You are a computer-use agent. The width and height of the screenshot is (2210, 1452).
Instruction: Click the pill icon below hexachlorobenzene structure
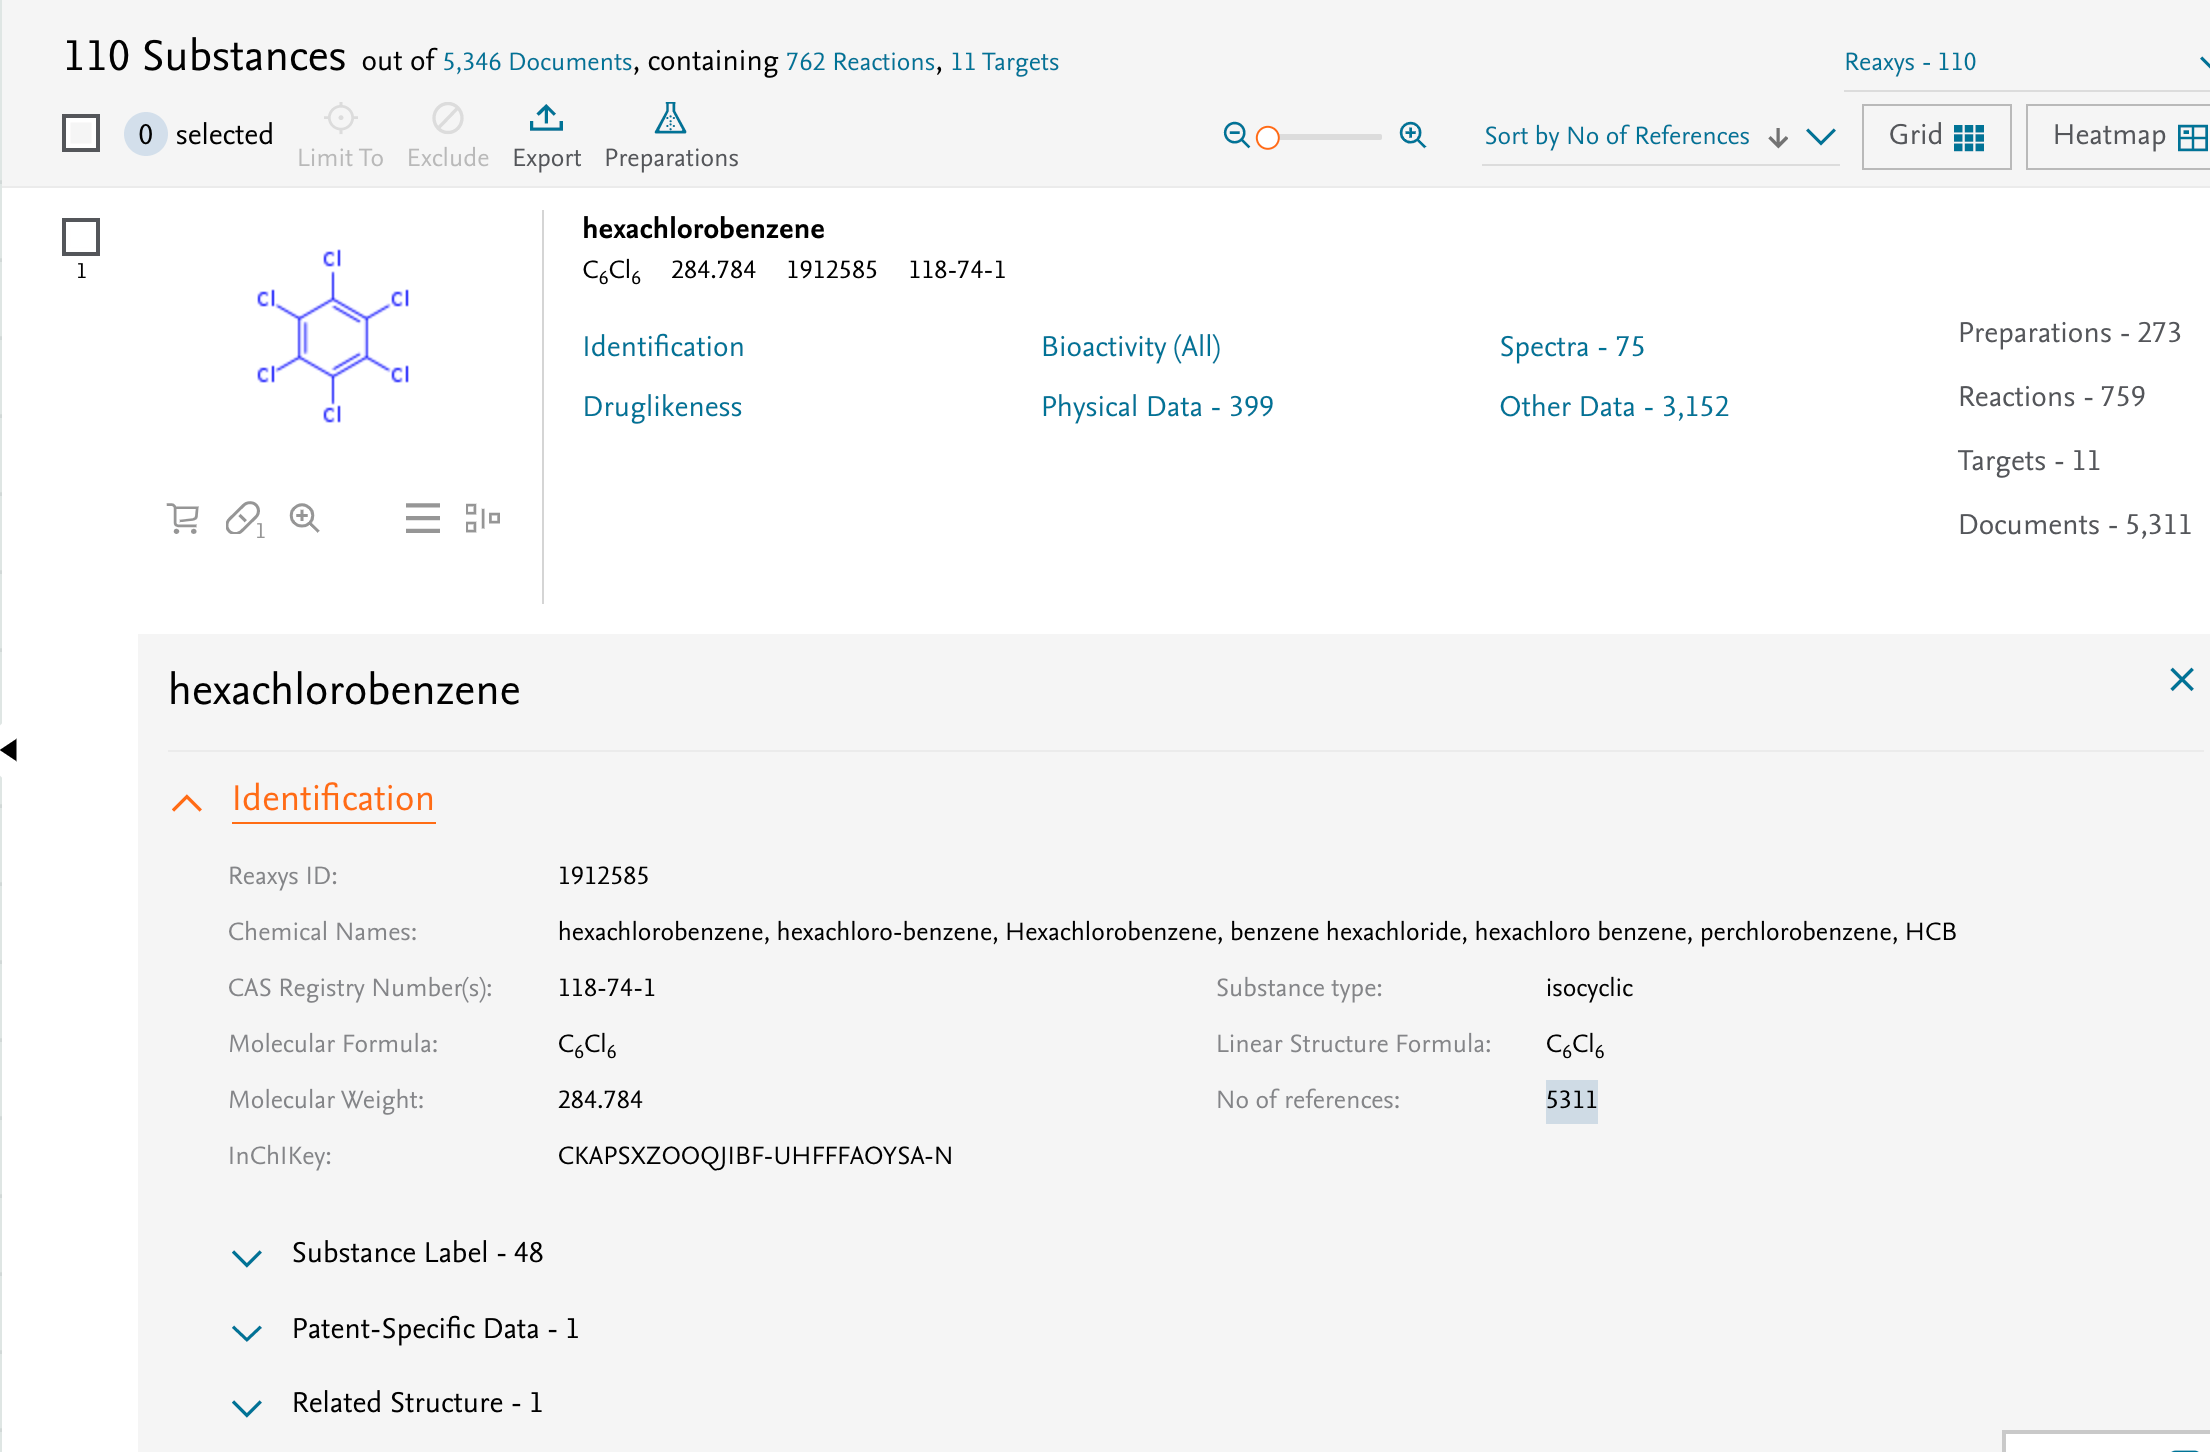pos(244,519)
